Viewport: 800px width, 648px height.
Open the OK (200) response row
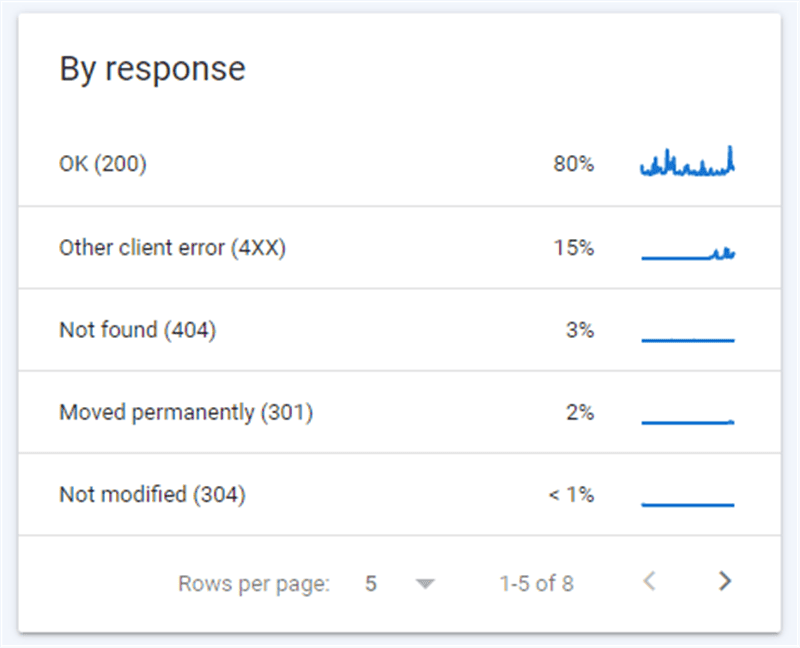tap(103, 165)
